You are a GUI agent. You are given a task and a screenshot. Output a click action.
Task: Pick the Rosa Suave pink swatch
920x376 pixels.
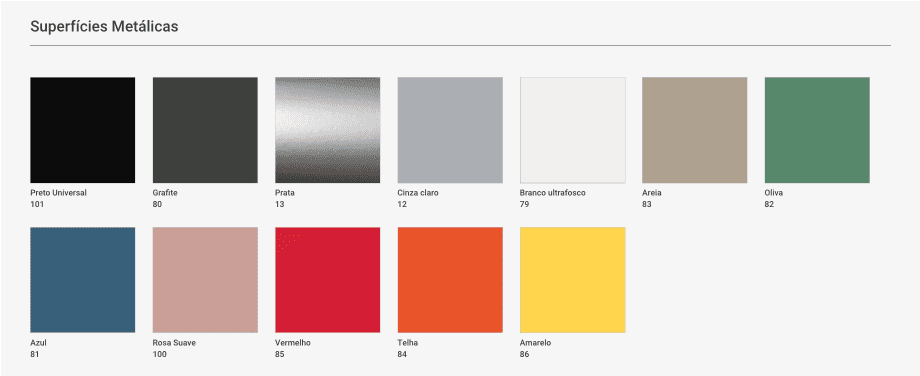pyautogui.click(x=205, y=280)
